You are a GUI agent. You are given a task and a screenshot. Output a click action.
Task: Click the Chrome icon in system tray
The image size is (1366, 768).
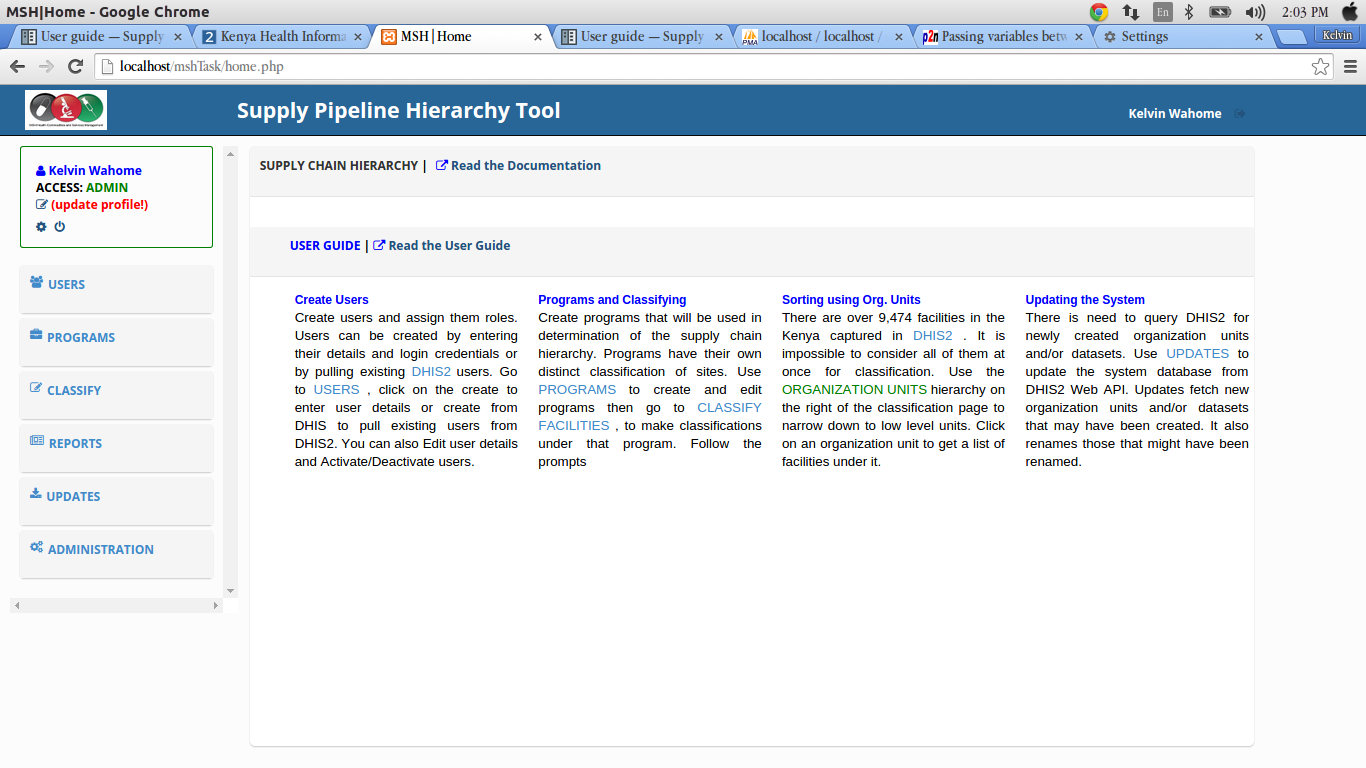[x=1099, y=12]
